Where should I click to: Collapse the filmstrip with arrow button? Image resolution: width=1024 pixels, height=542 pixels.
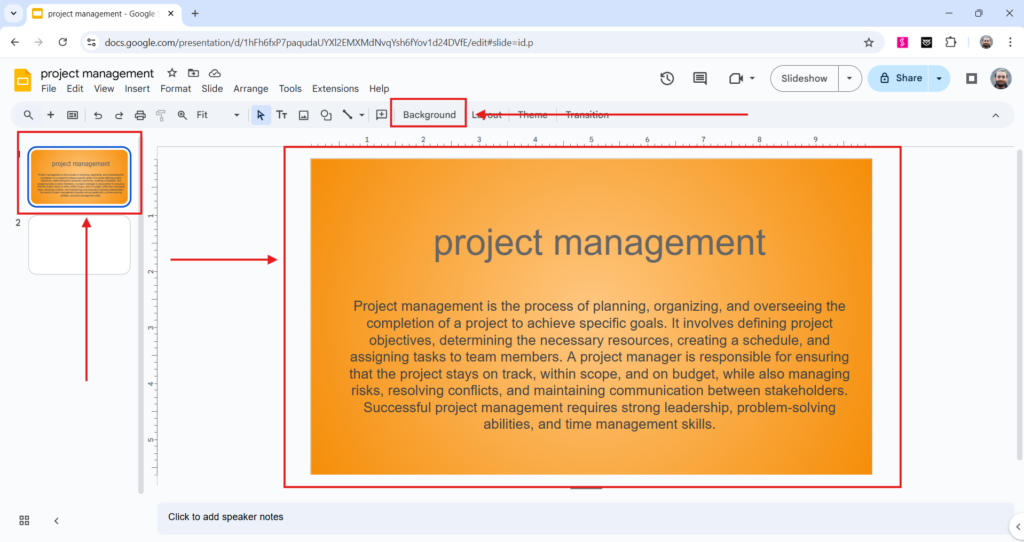coord(56,520)
